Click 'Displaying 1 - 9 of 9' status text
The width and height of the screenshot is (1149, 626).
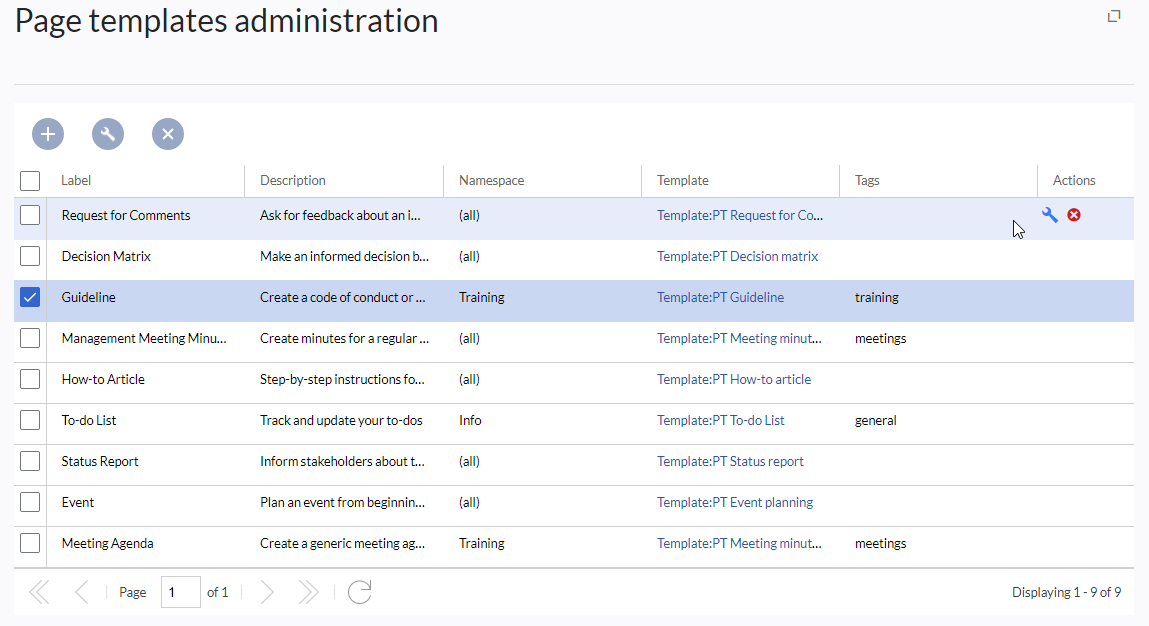coord(1066,592)
